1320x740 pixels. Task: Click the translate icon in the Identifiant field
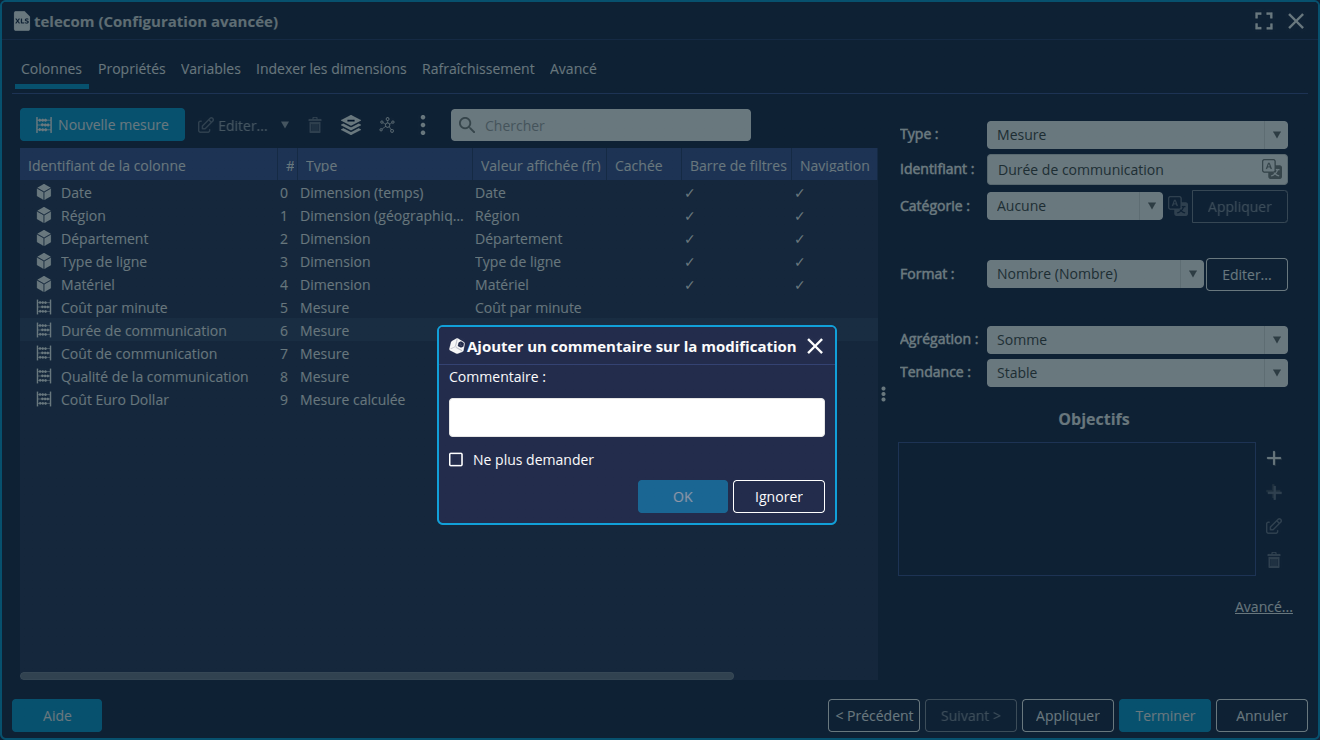[x=1271, y=169]
